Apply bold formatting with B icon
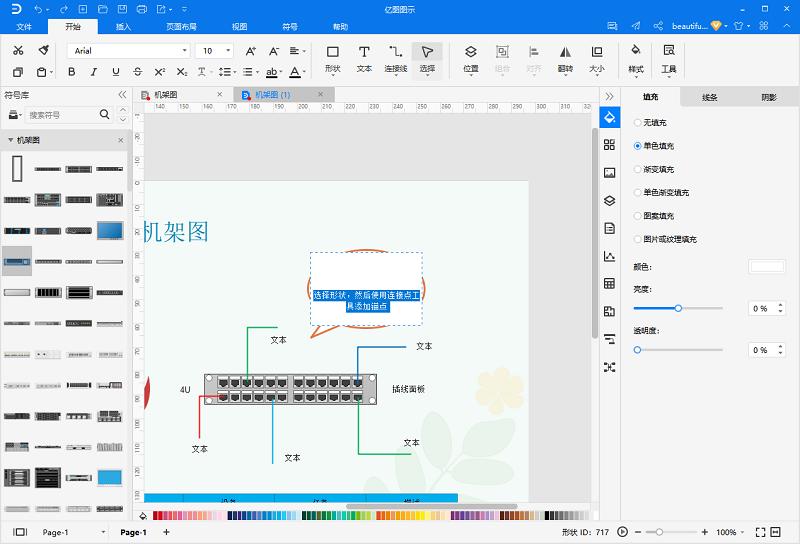This screenshot has width=800, height=544. [71, 72]
